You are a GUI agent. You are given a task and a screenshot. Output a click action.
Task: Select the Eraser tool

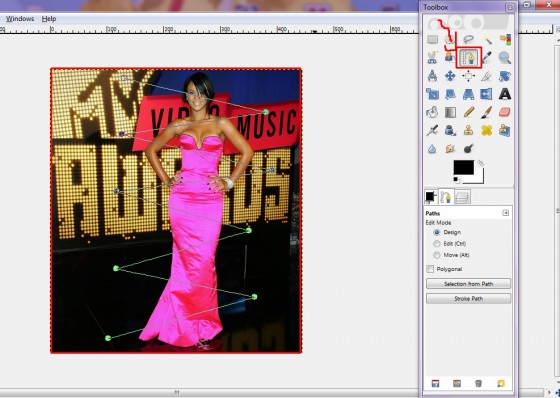point(505,112)
